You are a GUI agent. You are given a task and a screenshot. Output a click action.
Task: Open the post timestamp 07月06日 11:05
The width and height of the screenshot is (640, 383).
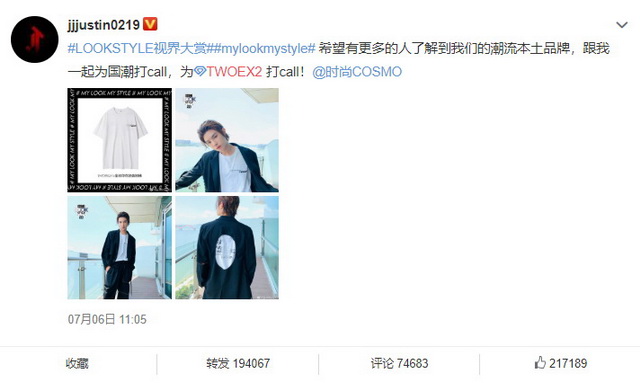click(107, 319)
